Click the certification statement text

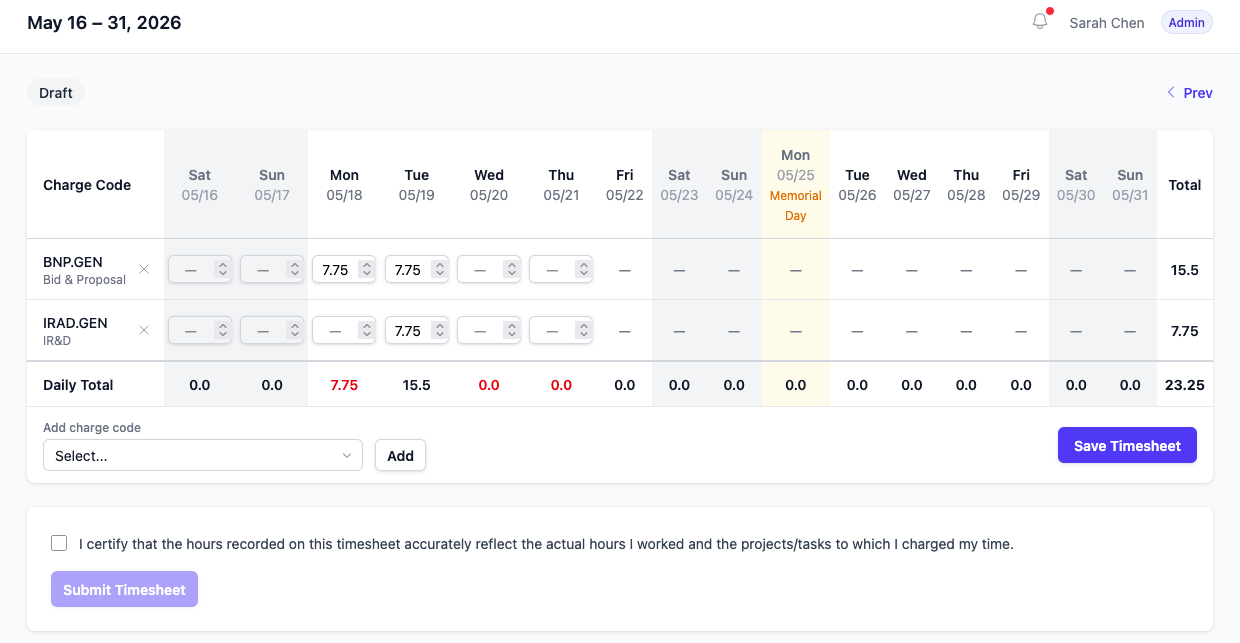pos(546,544)
